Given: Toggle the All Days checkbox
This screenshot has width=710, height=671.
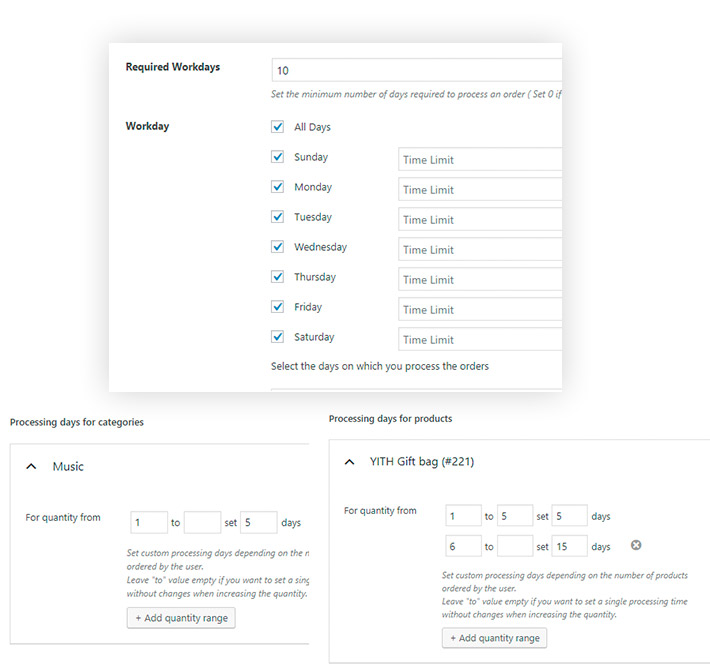Looking at the screenshot, I should click(278, 127).
